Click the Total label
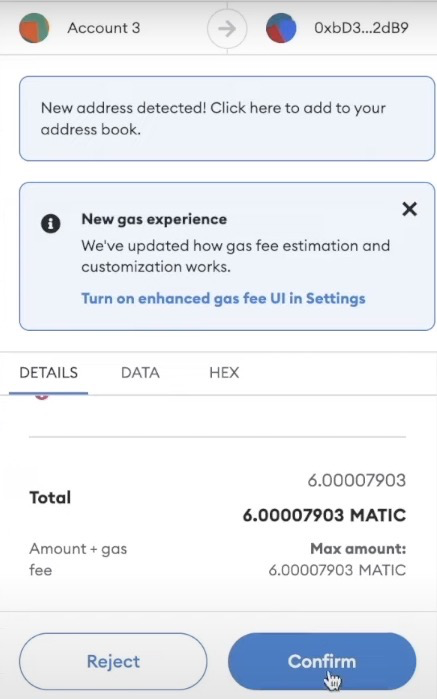This screenshot has width=437, height=699. click(50, 498)
